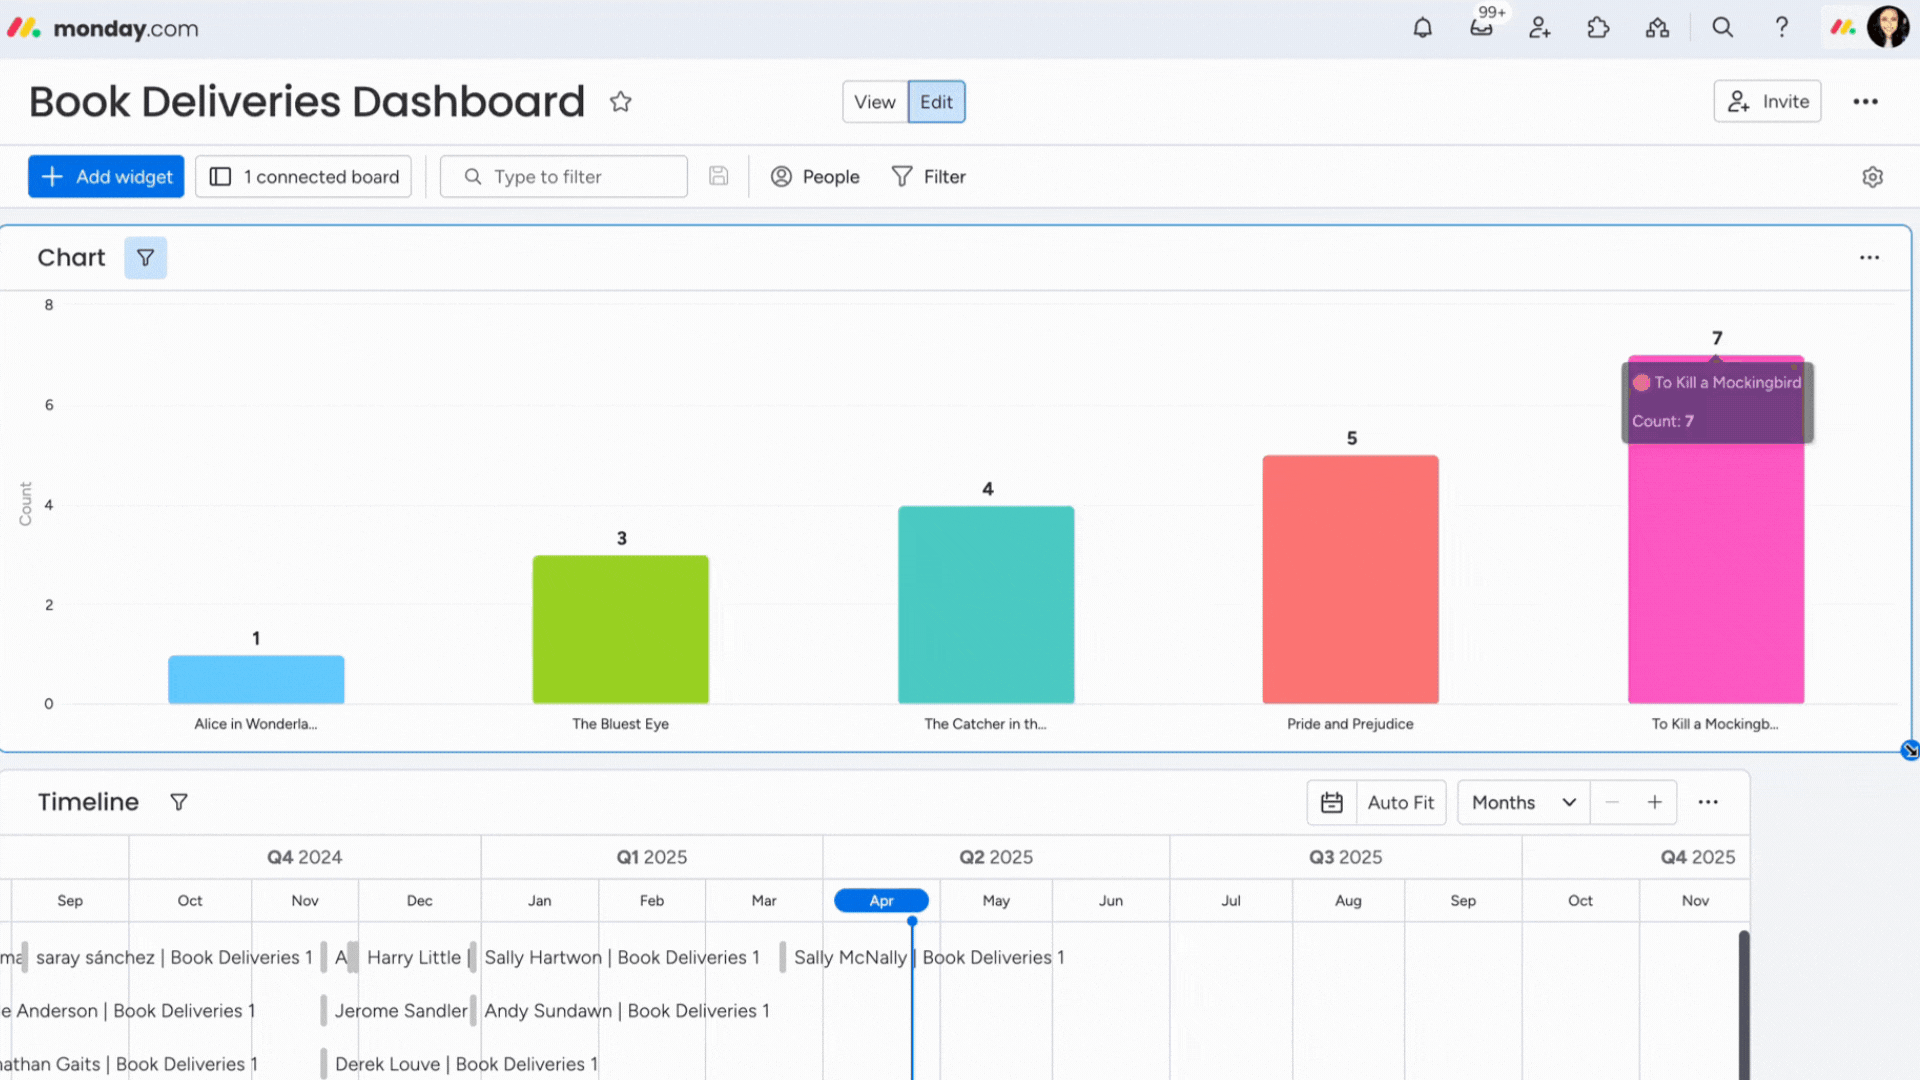
Task: Zoom out the timeline with minus
Action: (x=1612, y=802)
